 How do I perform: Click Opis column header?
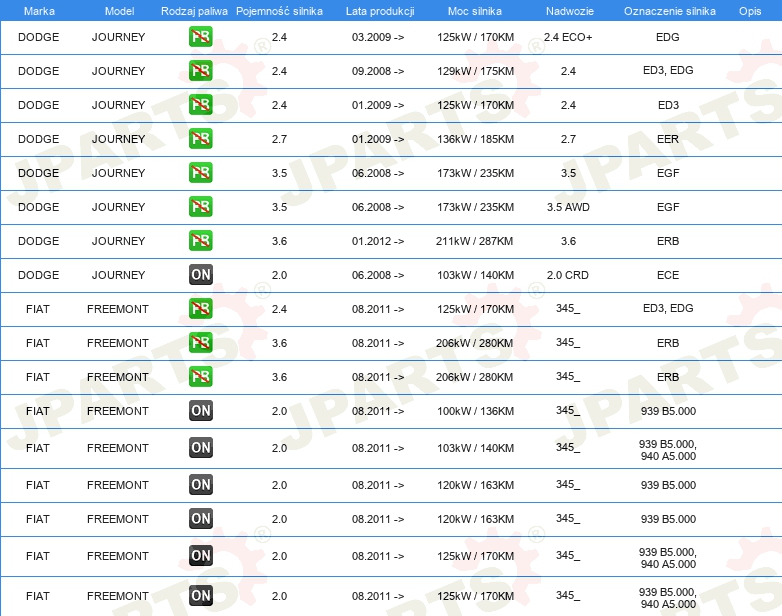[750, 11]
